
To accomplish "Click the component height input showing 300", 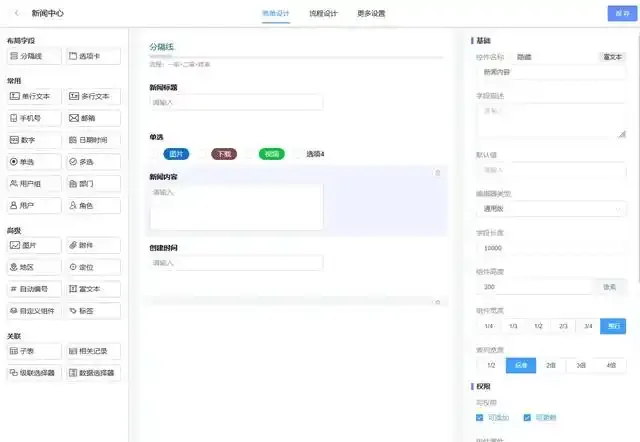I will [534, 287].
